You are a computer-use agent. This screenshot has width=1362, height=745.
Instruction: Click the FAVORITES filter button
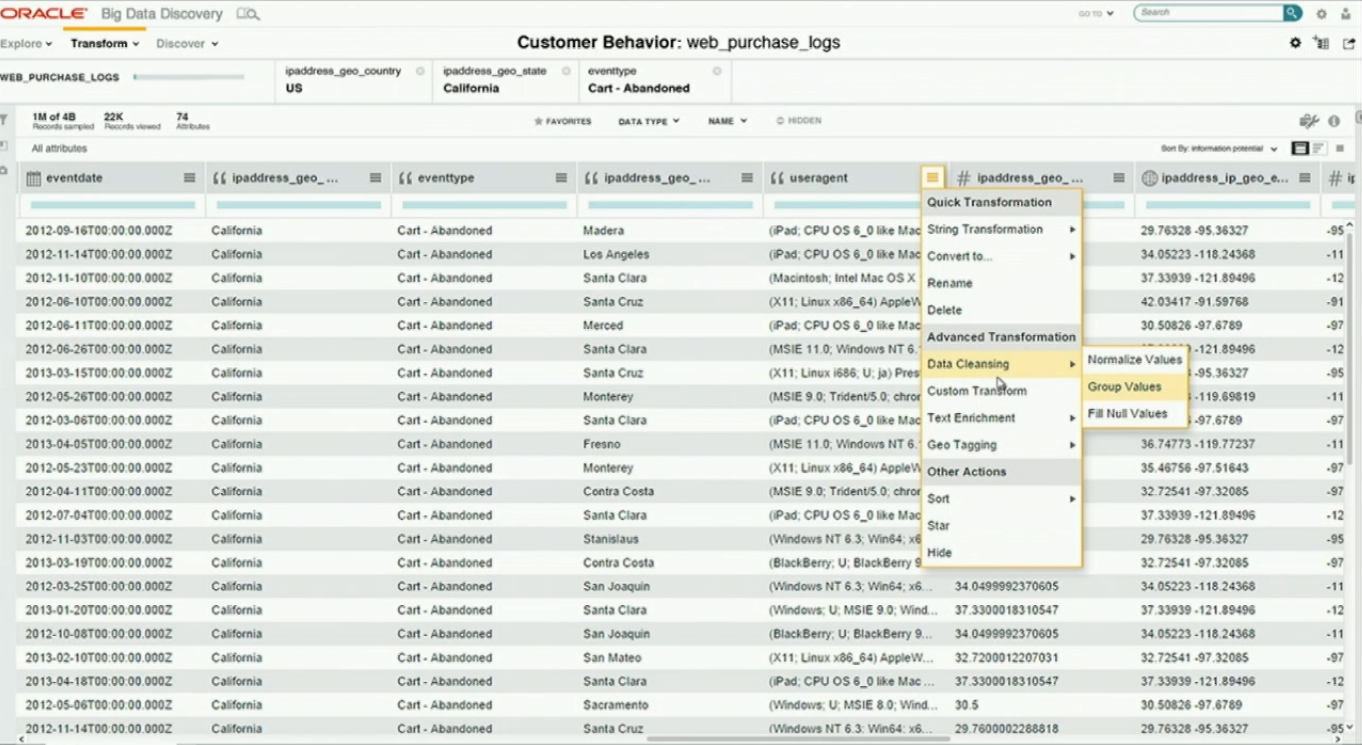(563, 121)
